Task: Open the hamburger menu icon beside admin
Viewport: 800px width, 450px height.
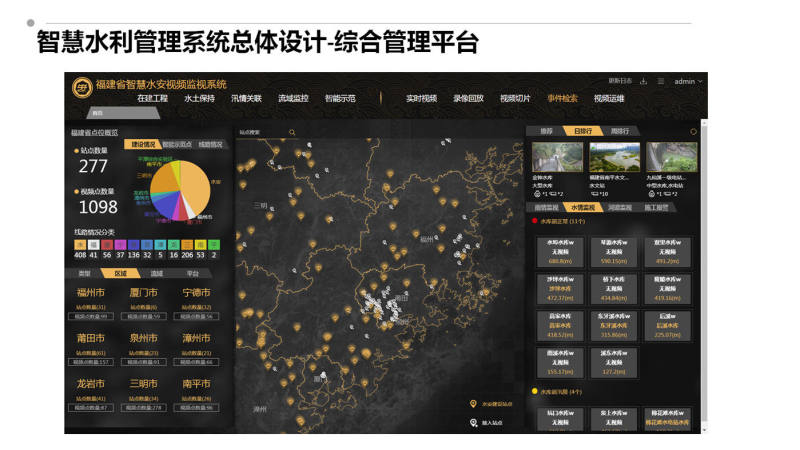Action: (661, 81)
